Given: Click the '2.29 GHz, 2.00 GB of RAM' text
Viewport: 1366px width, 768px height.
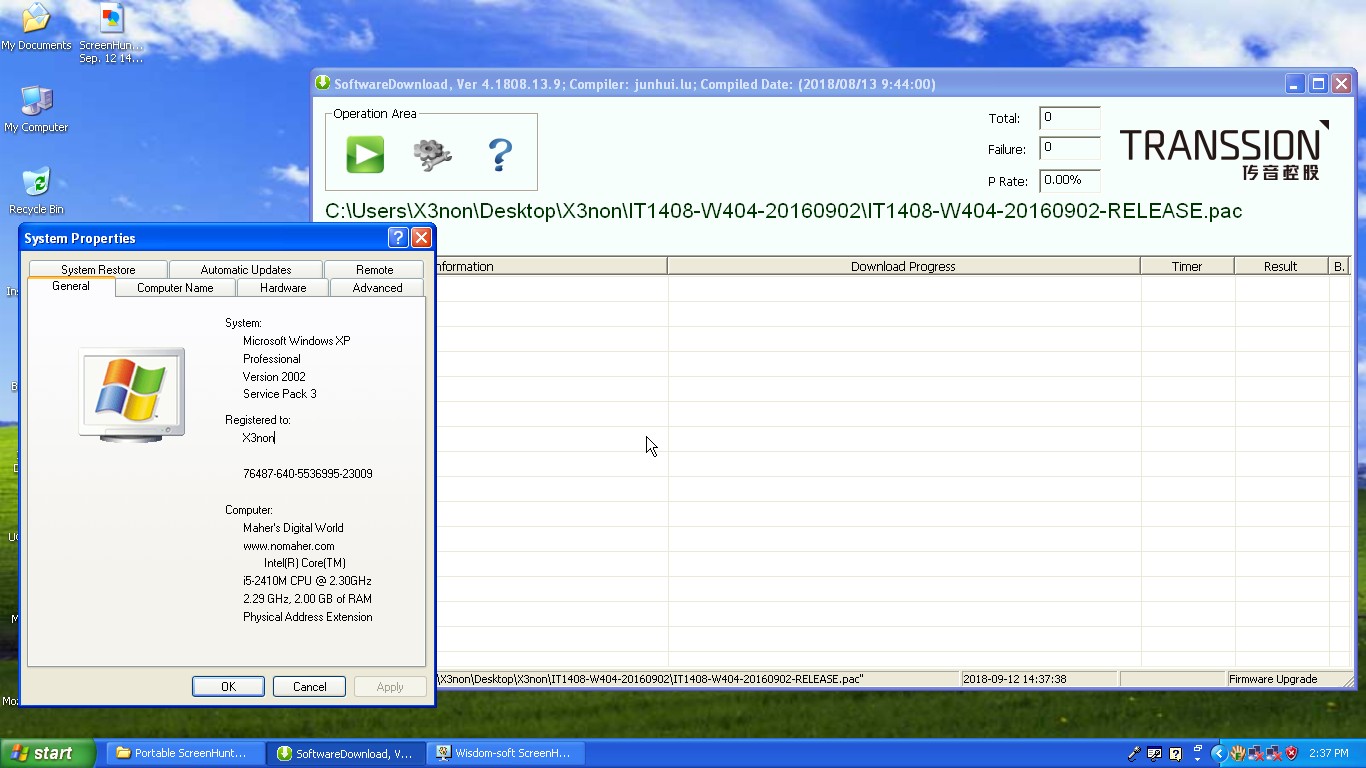Looking at the screenshot, I should click(x=307, y=599).
